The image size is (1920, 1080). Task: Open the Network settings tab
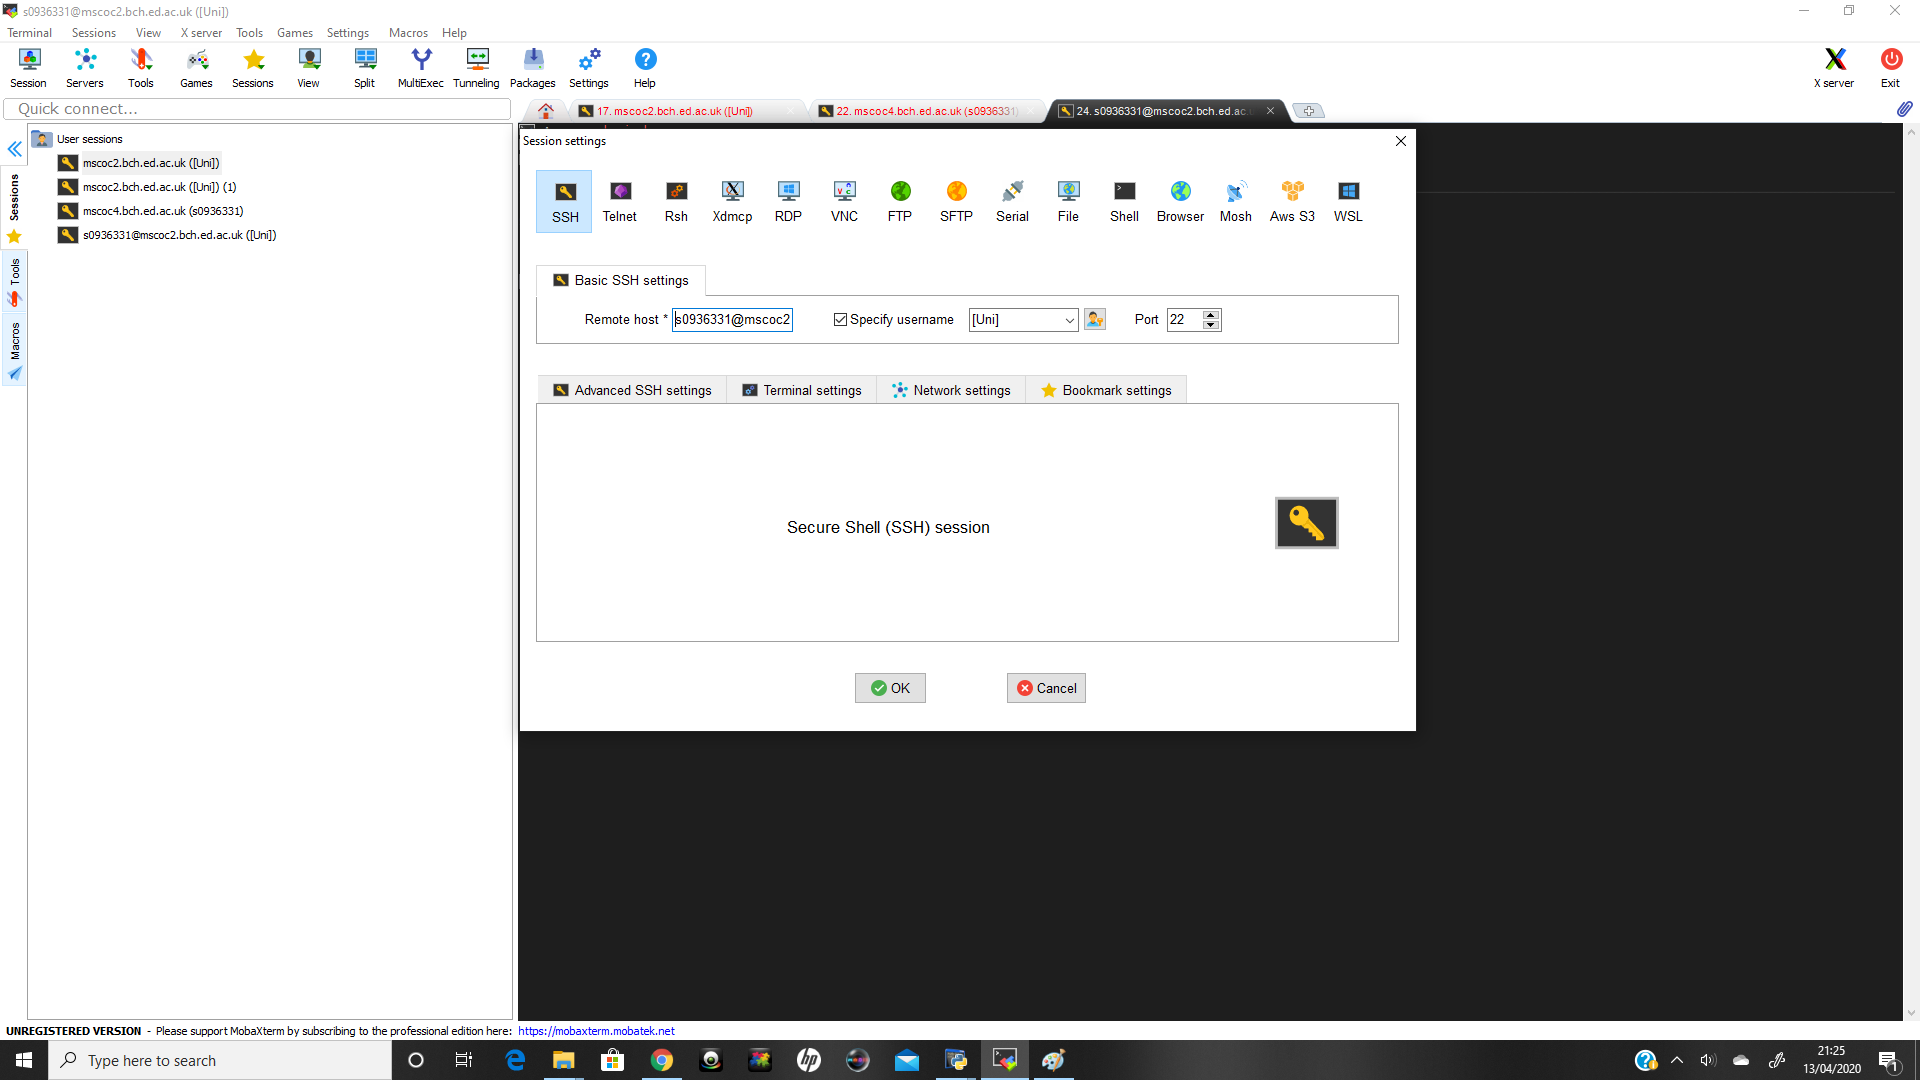pos(951,390)
